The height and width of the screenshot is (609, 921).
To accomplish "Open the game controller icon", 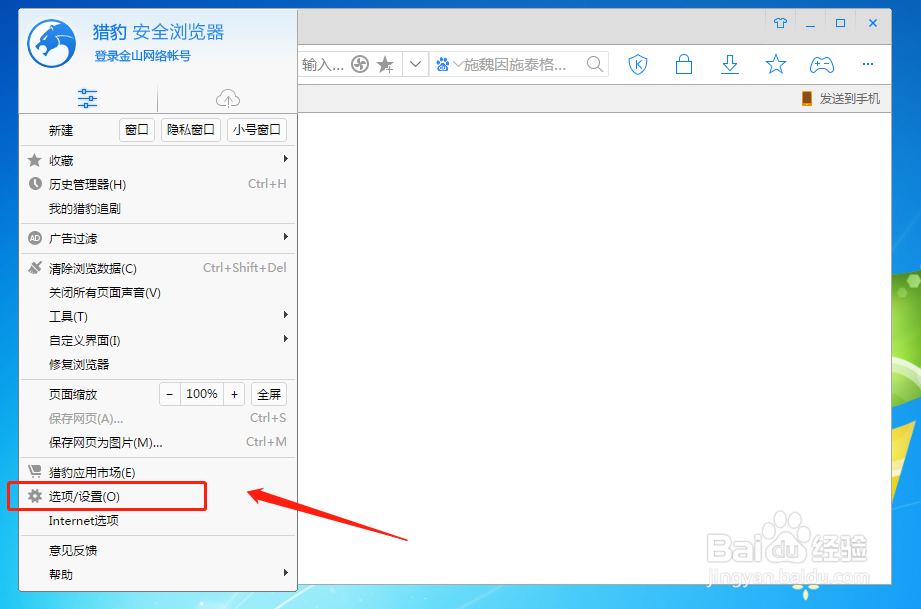I will 822,65.
